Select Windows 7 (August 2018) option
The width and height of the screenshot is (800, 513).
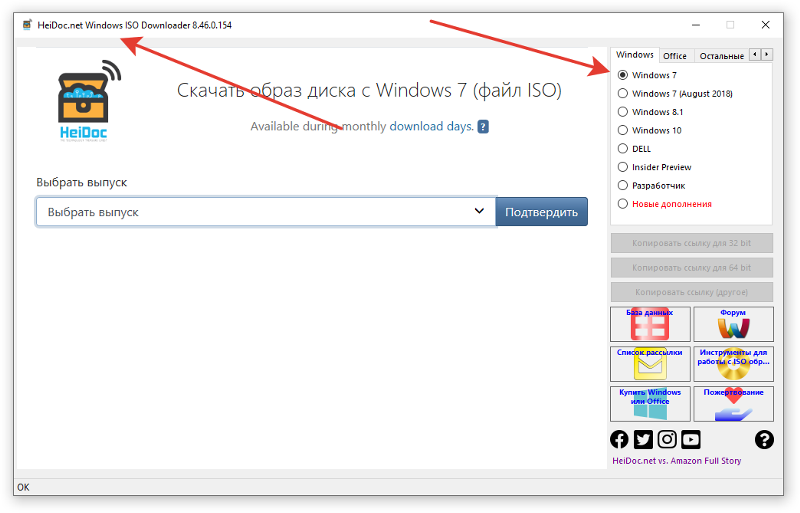click(622, 93)
